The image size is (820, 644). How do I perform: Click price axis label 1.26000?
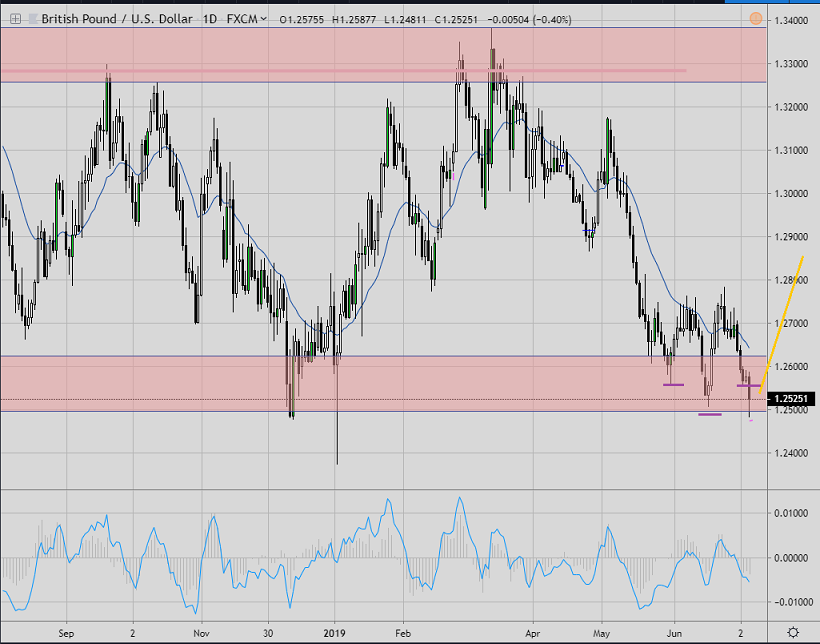[791, 366]
